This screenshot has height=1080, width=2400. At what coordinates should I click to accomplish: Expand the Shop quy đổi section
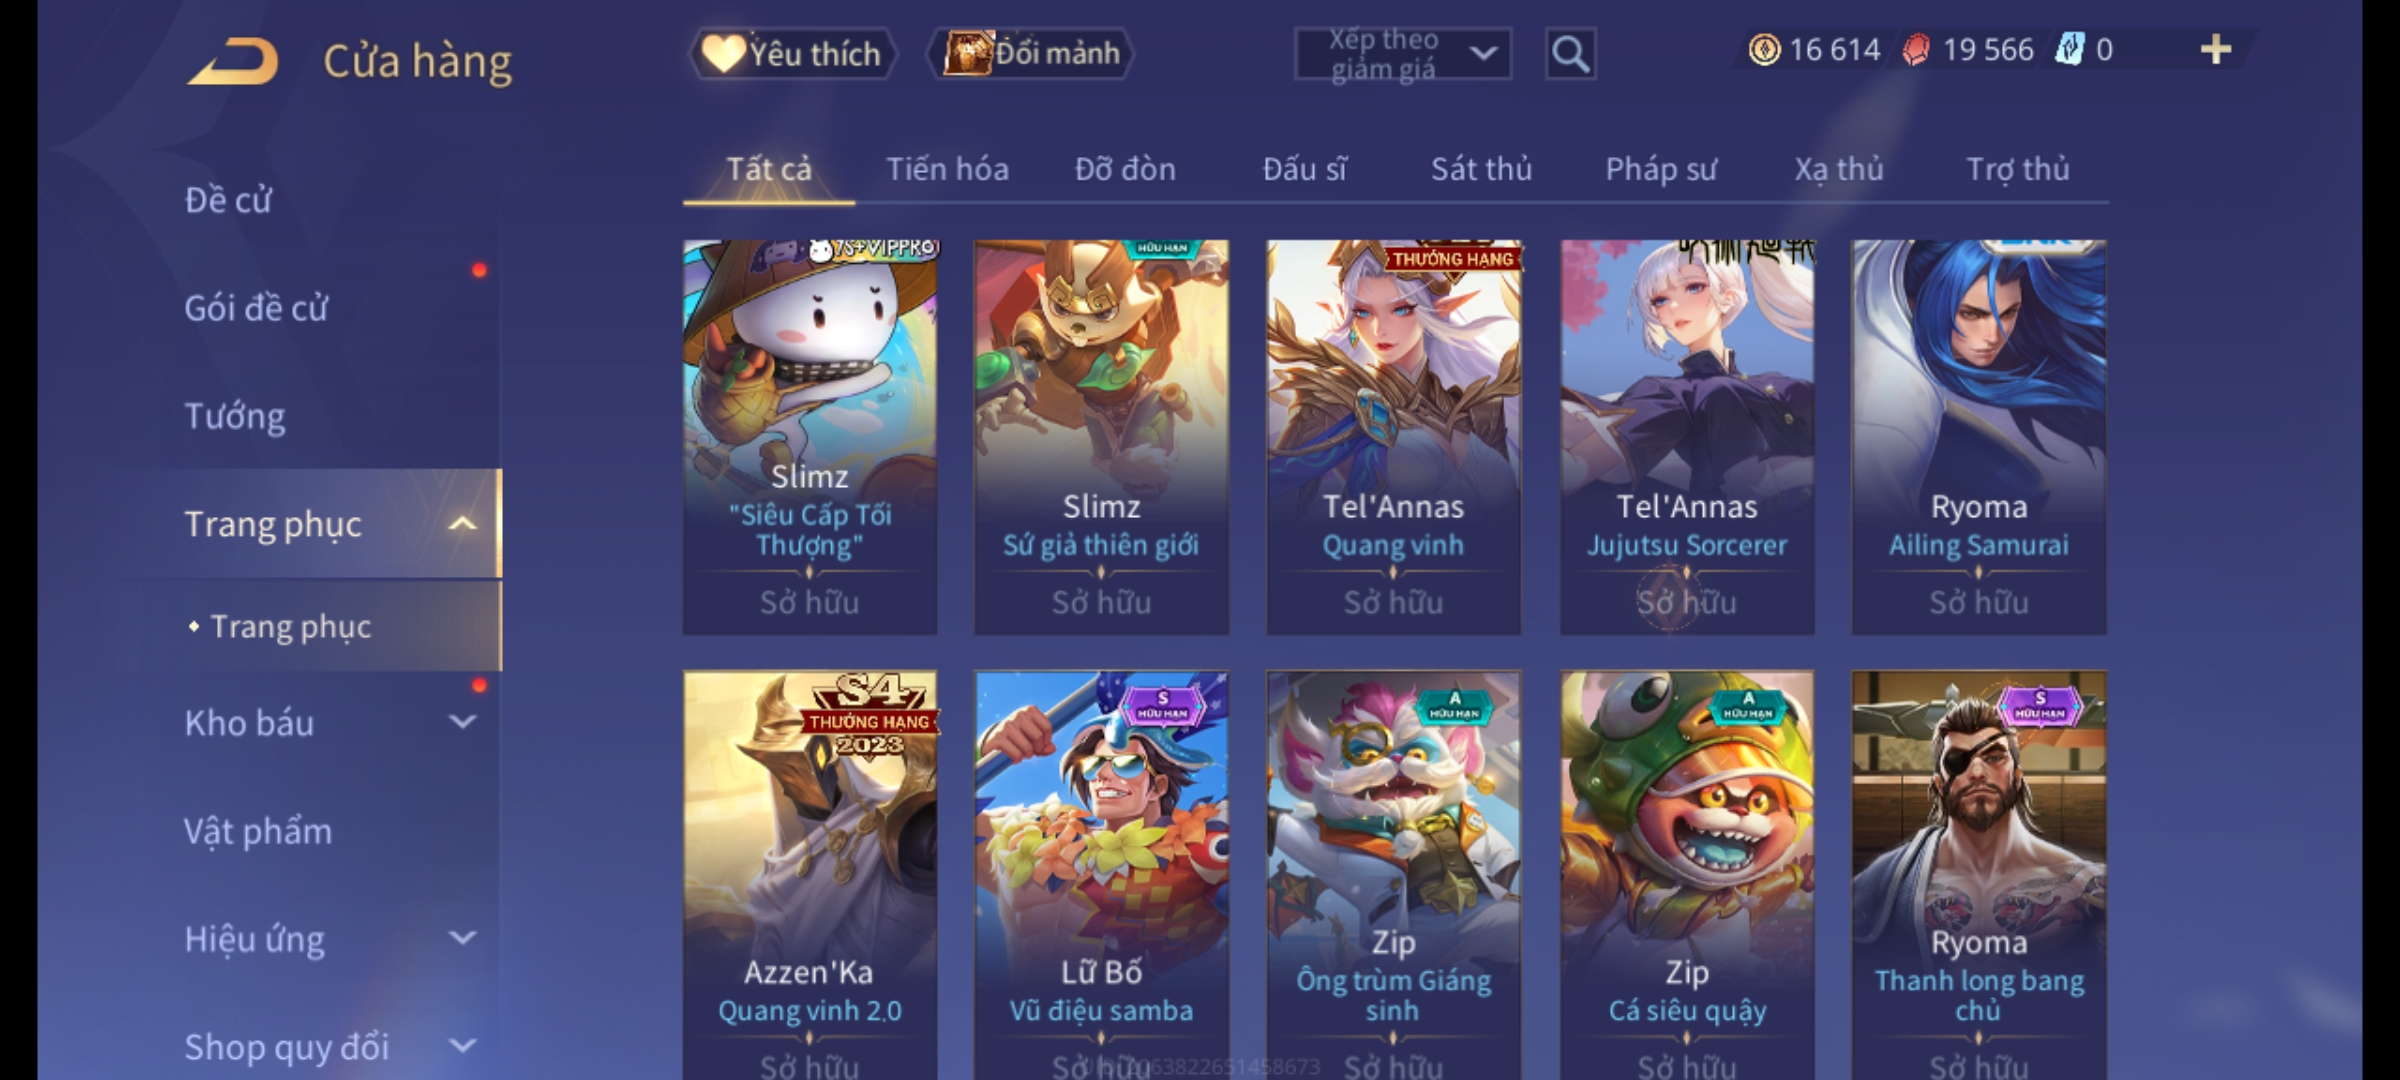pyautogui.click(x=463, y=1046)
